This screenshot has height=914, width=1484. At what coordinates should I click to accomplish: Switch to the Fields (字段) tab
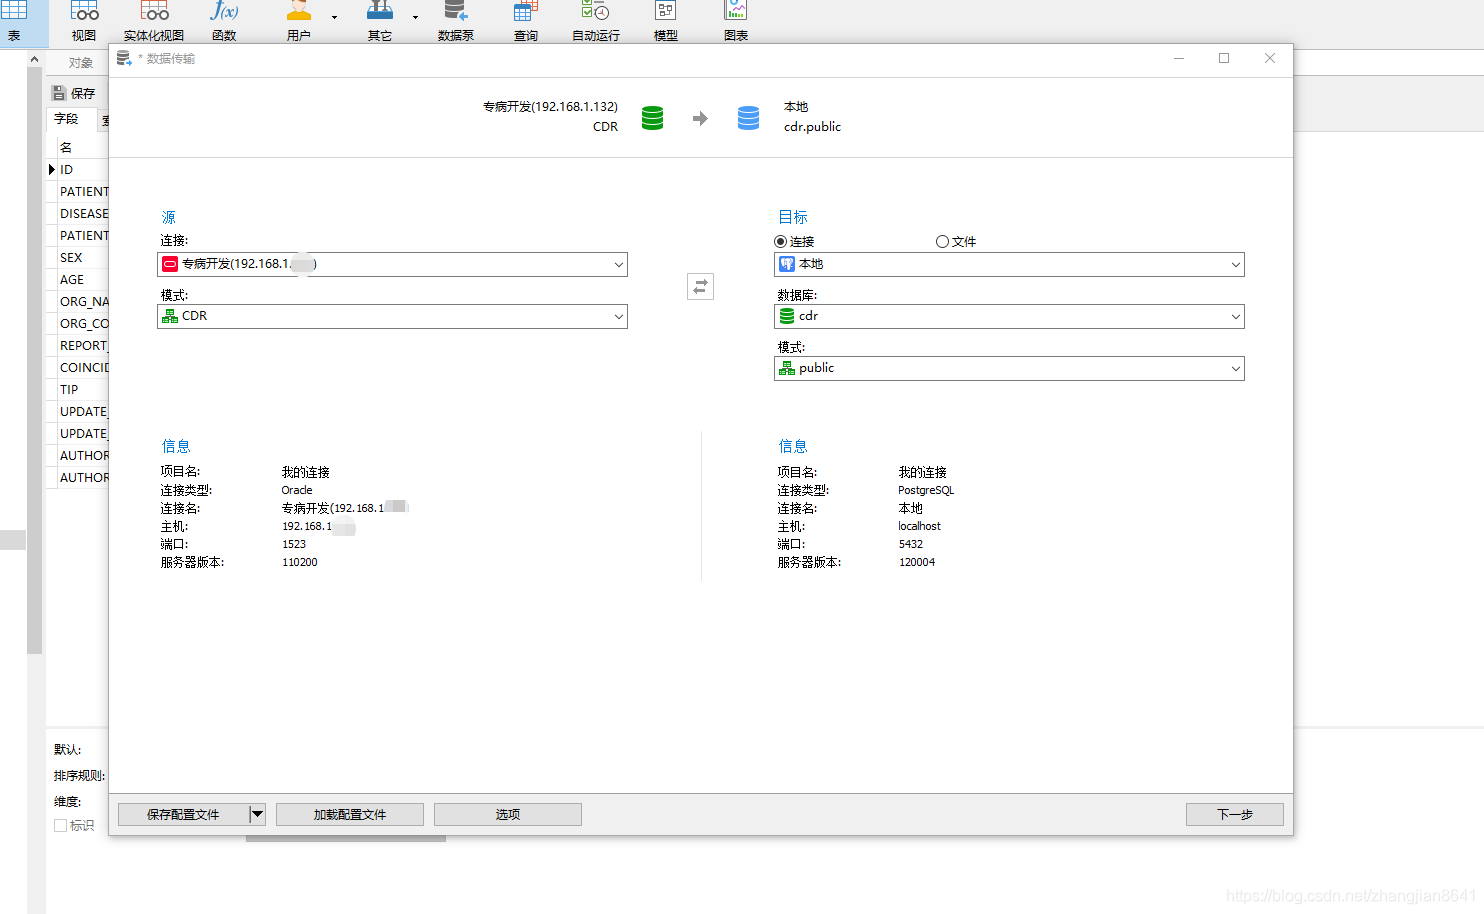(67, 119)
